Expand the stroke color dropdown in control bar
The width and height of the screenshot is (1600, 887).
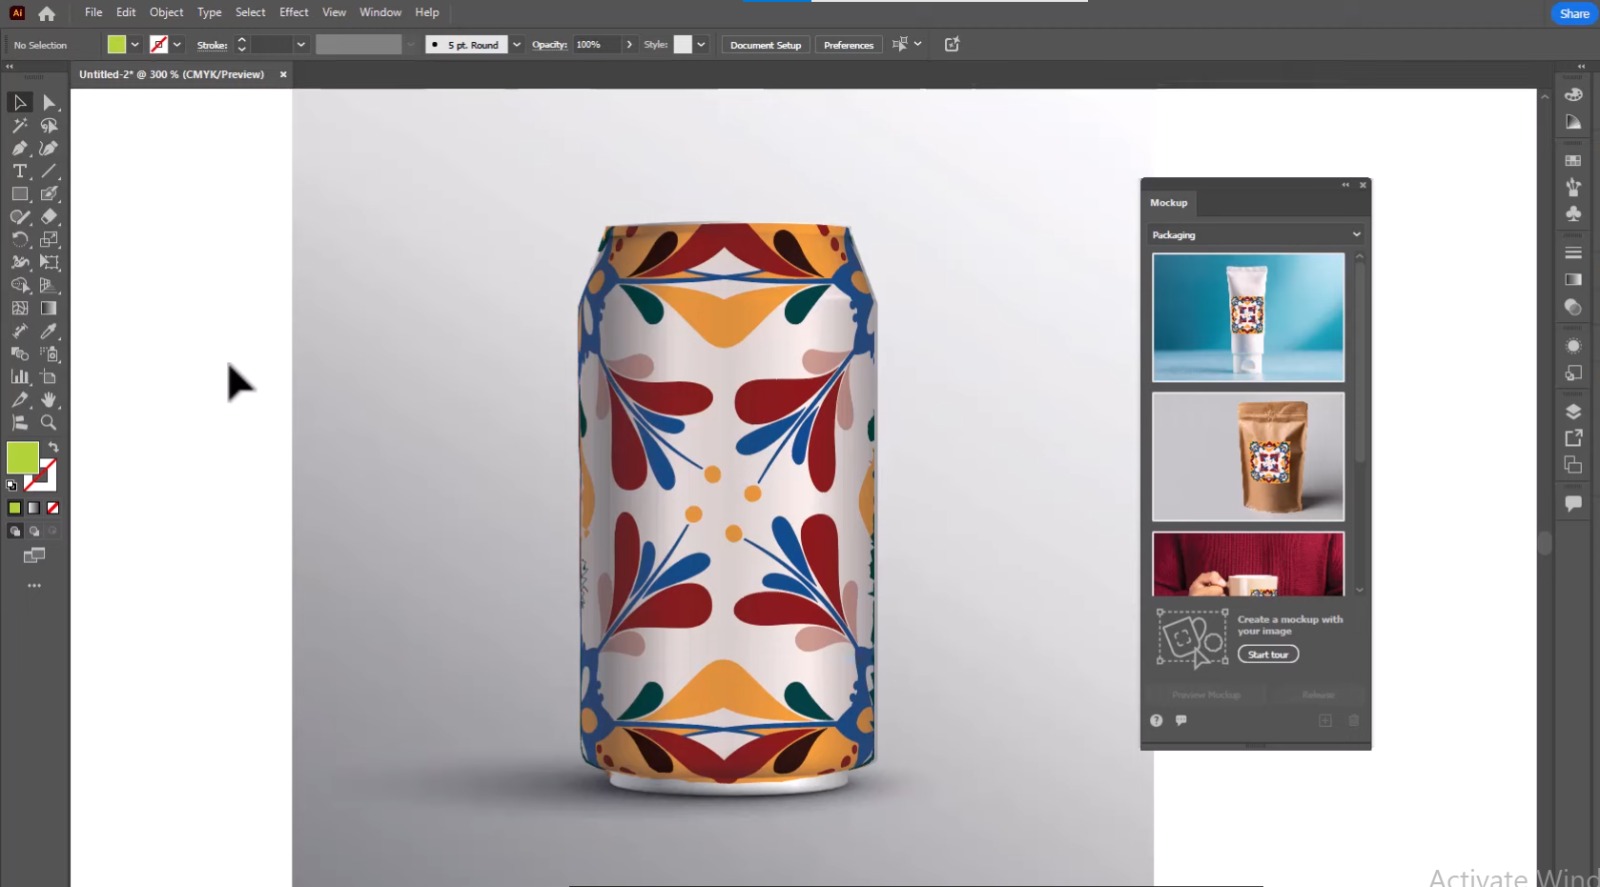click(177, 45)
